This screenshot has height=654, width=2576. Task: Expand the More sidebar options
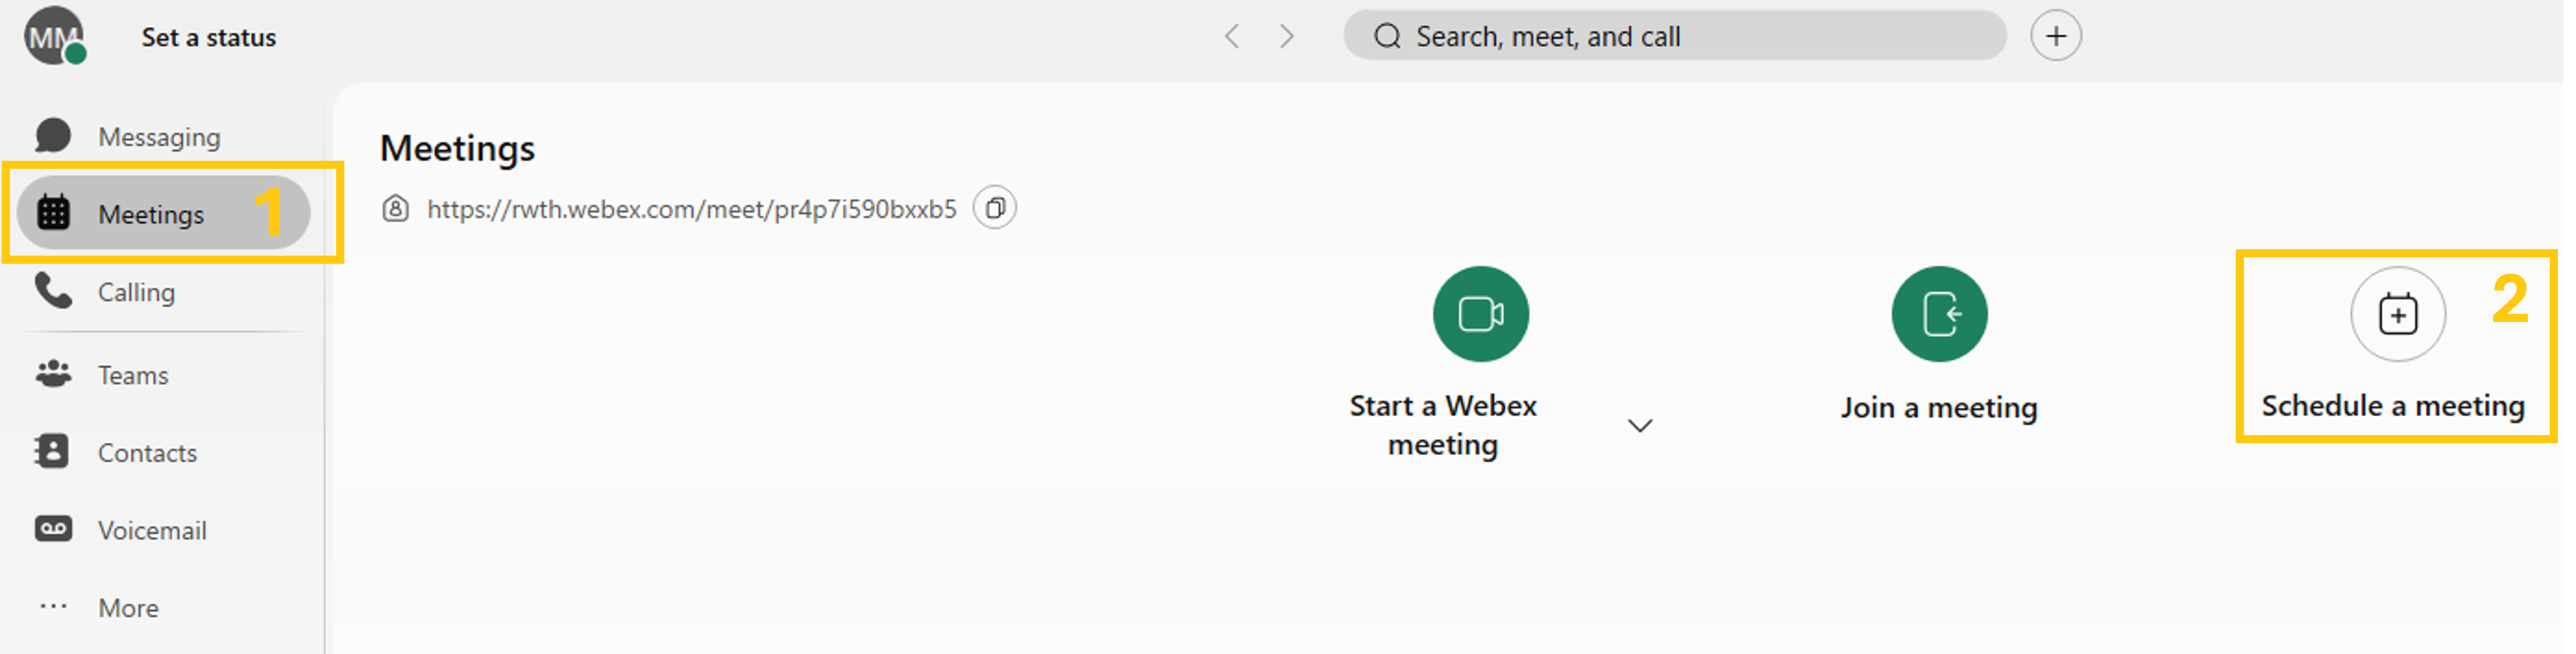(128, 608)
